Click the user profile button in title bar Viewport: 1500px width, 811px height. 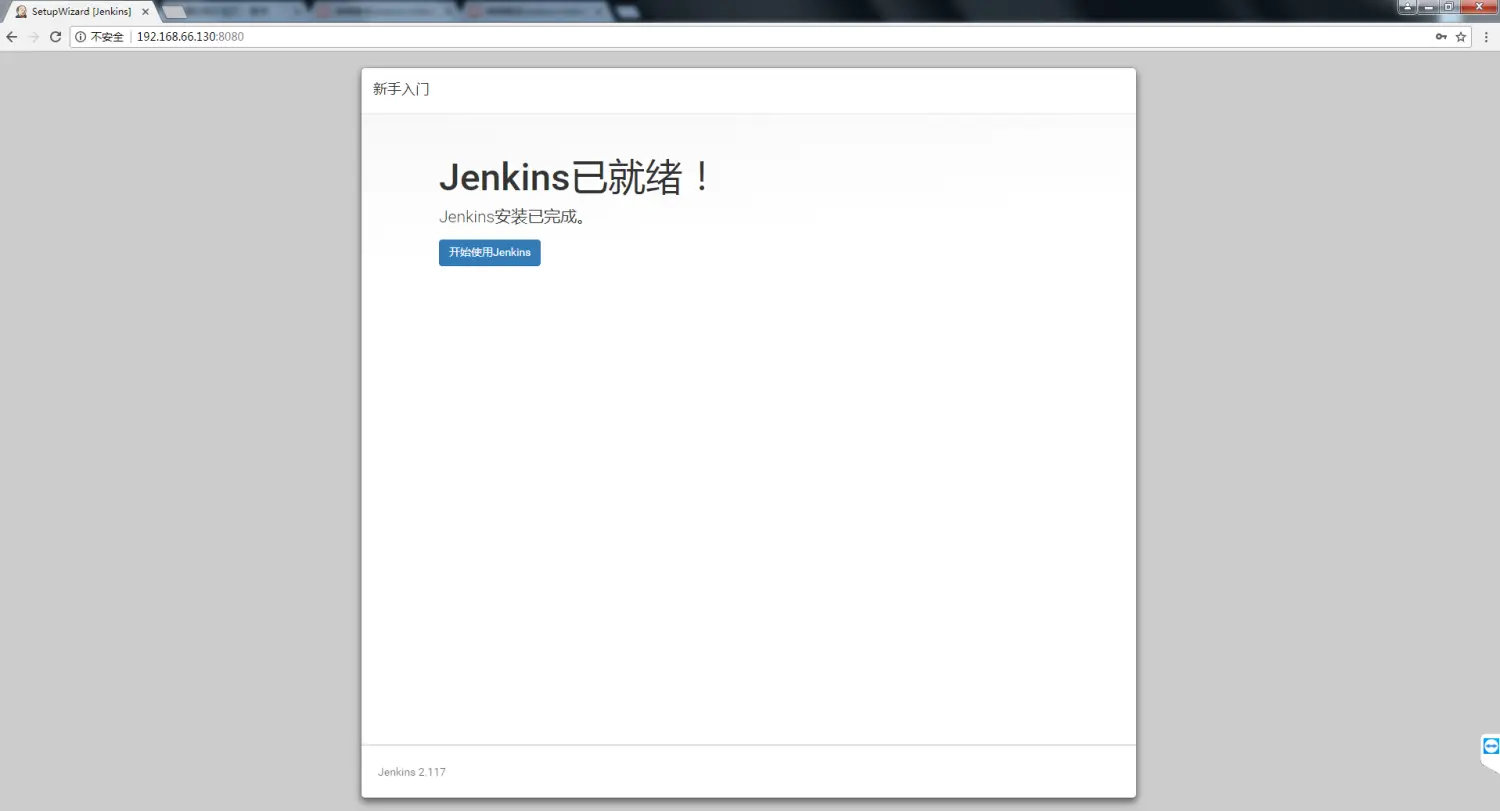coord(1407,7)
